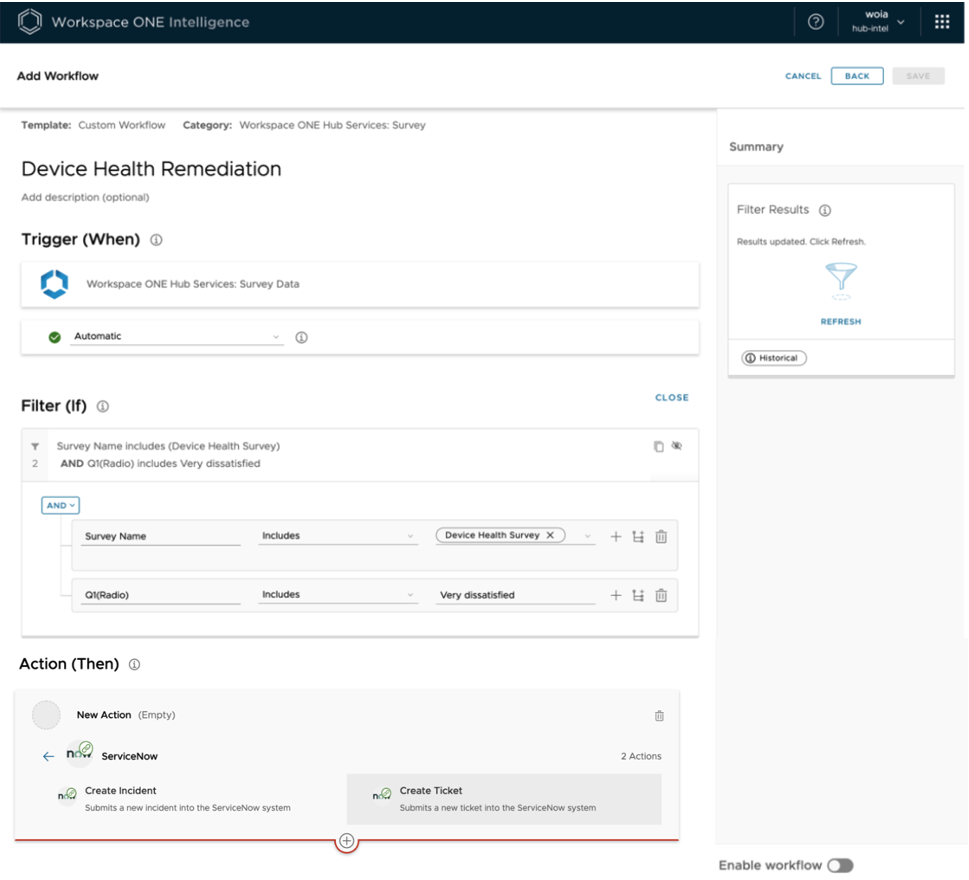This screenshot has width=969, height=880.
Task: Toggle the filter visibility eye icon
Action: pos(677,446)
